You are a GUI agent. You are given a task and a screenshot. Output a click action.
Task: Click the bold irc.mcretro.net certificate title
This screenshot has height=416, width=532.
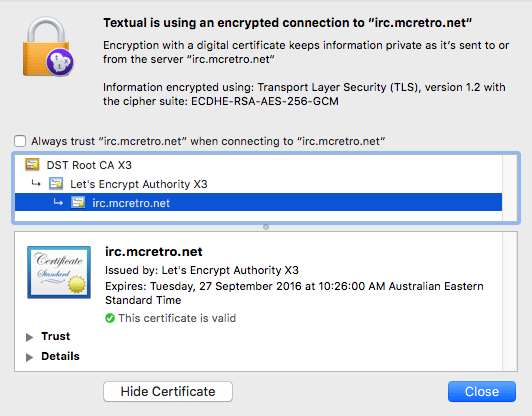[x=154, y=252]
